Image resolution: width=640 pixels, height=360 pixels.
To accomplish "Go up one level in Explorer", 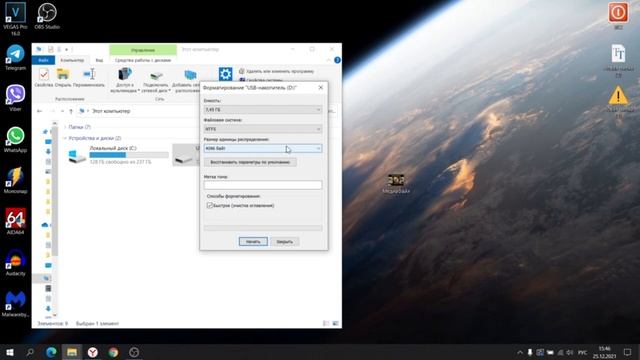I will 71,111.
